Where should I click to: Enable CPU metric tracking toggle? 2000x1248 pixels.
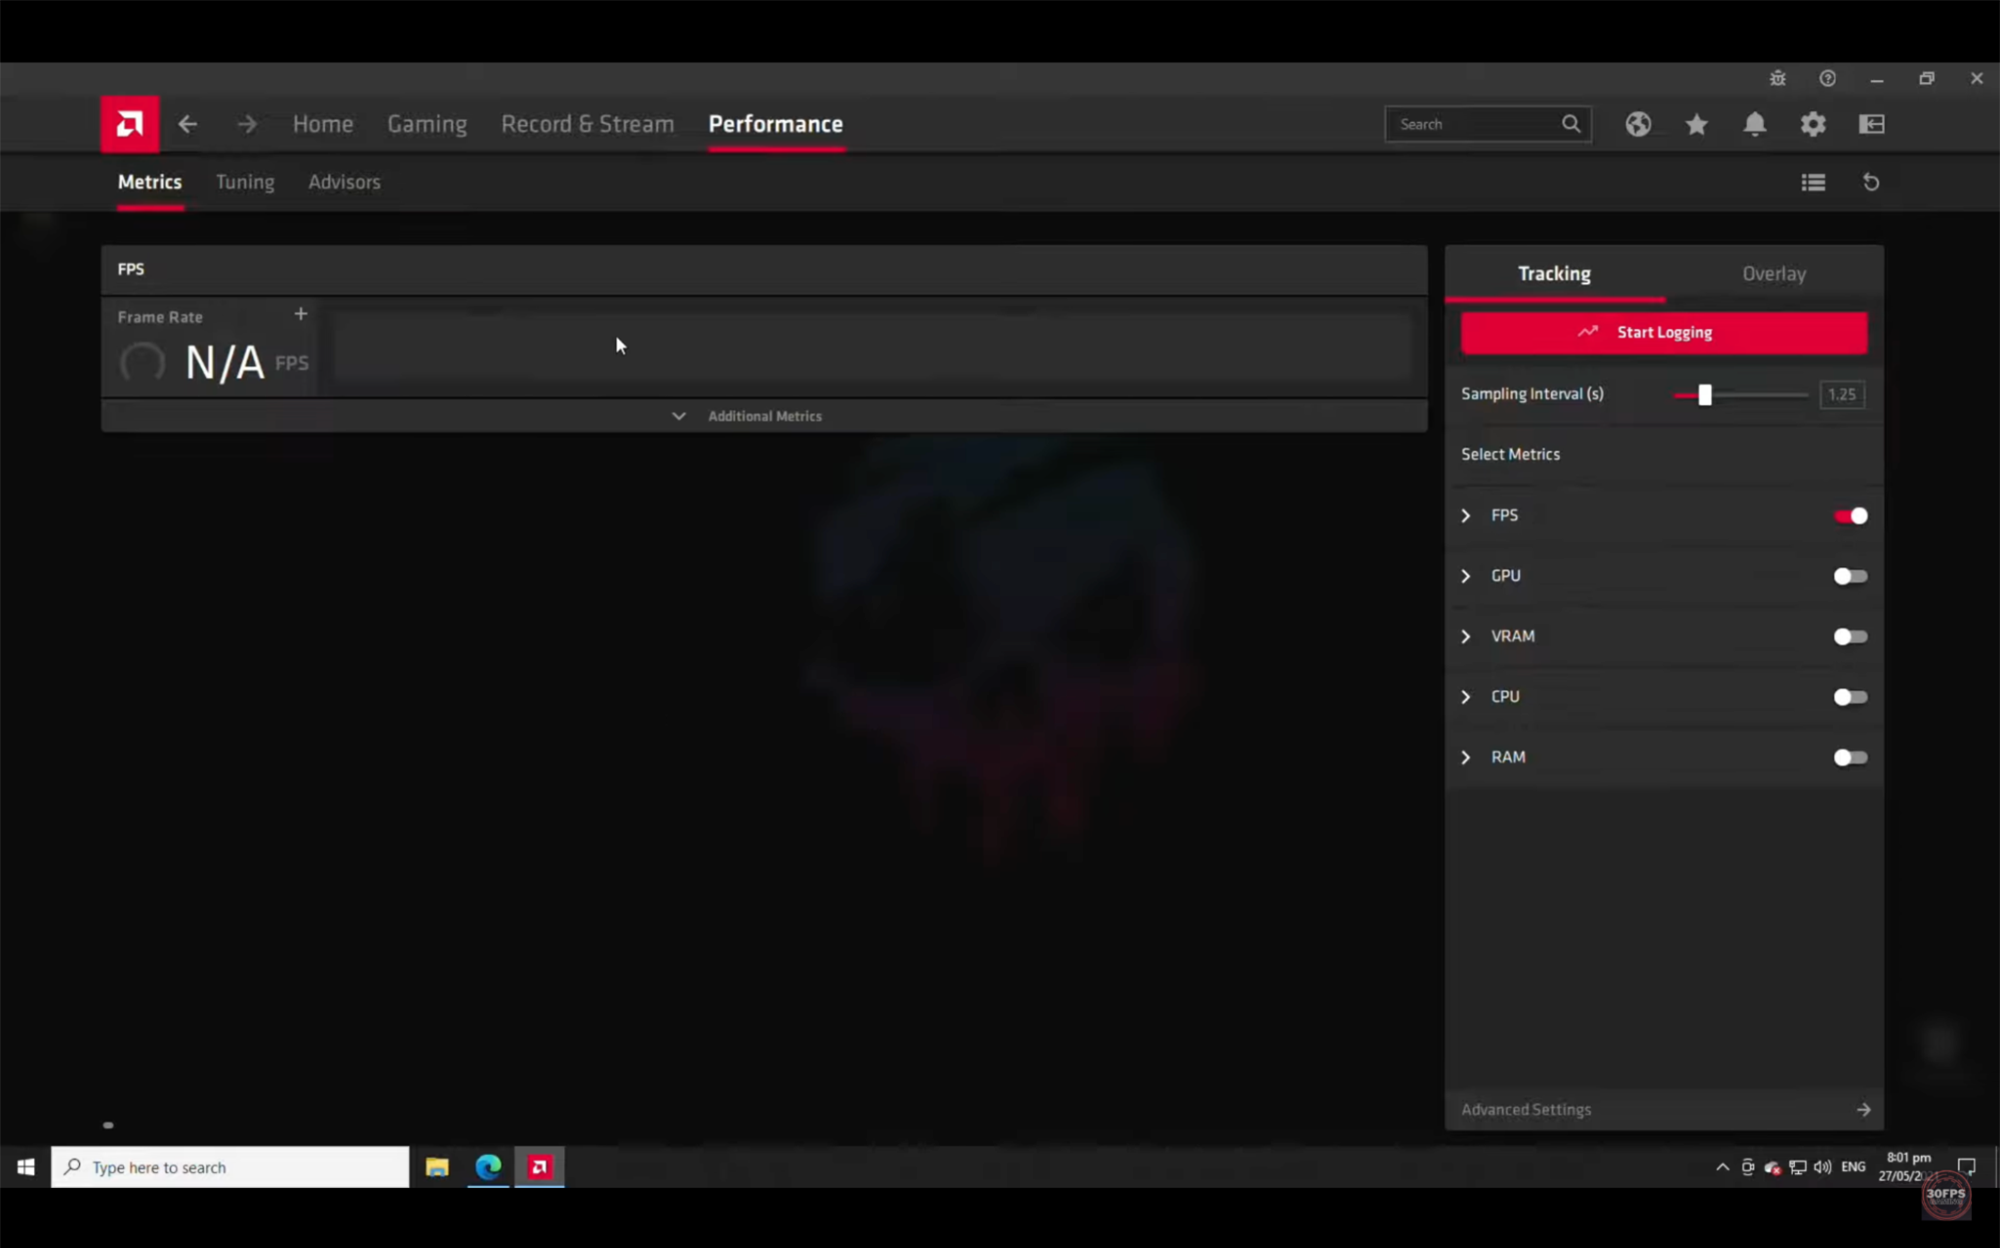1850,697
